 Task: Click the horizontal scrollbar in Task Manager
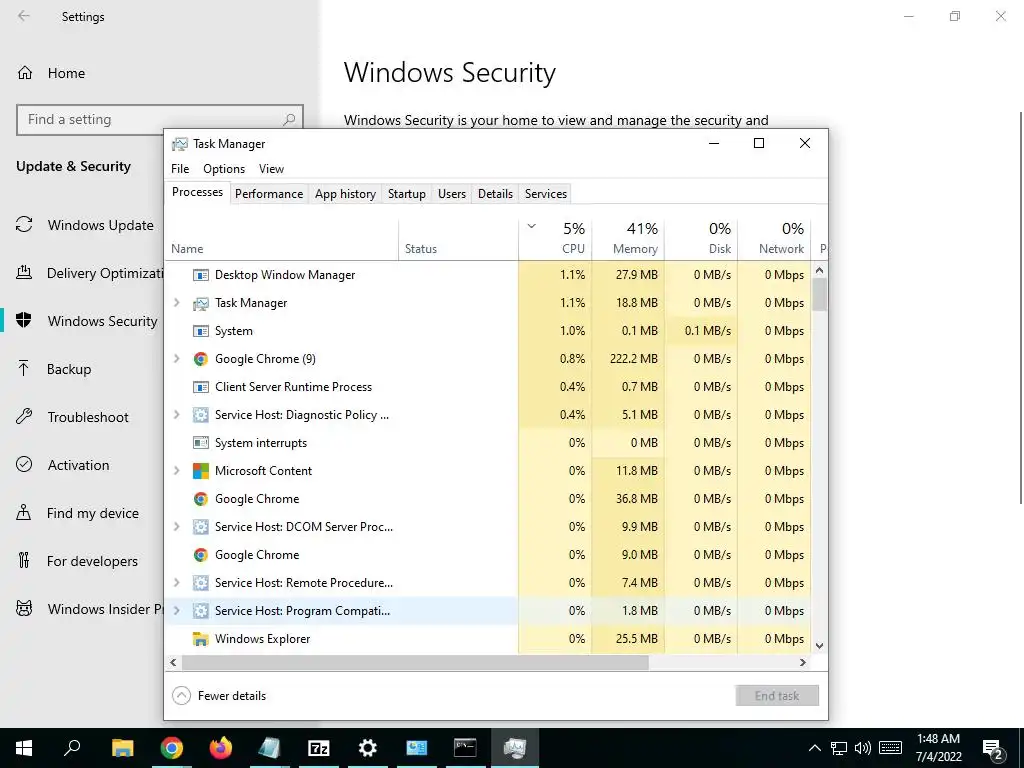click(415, 662)
